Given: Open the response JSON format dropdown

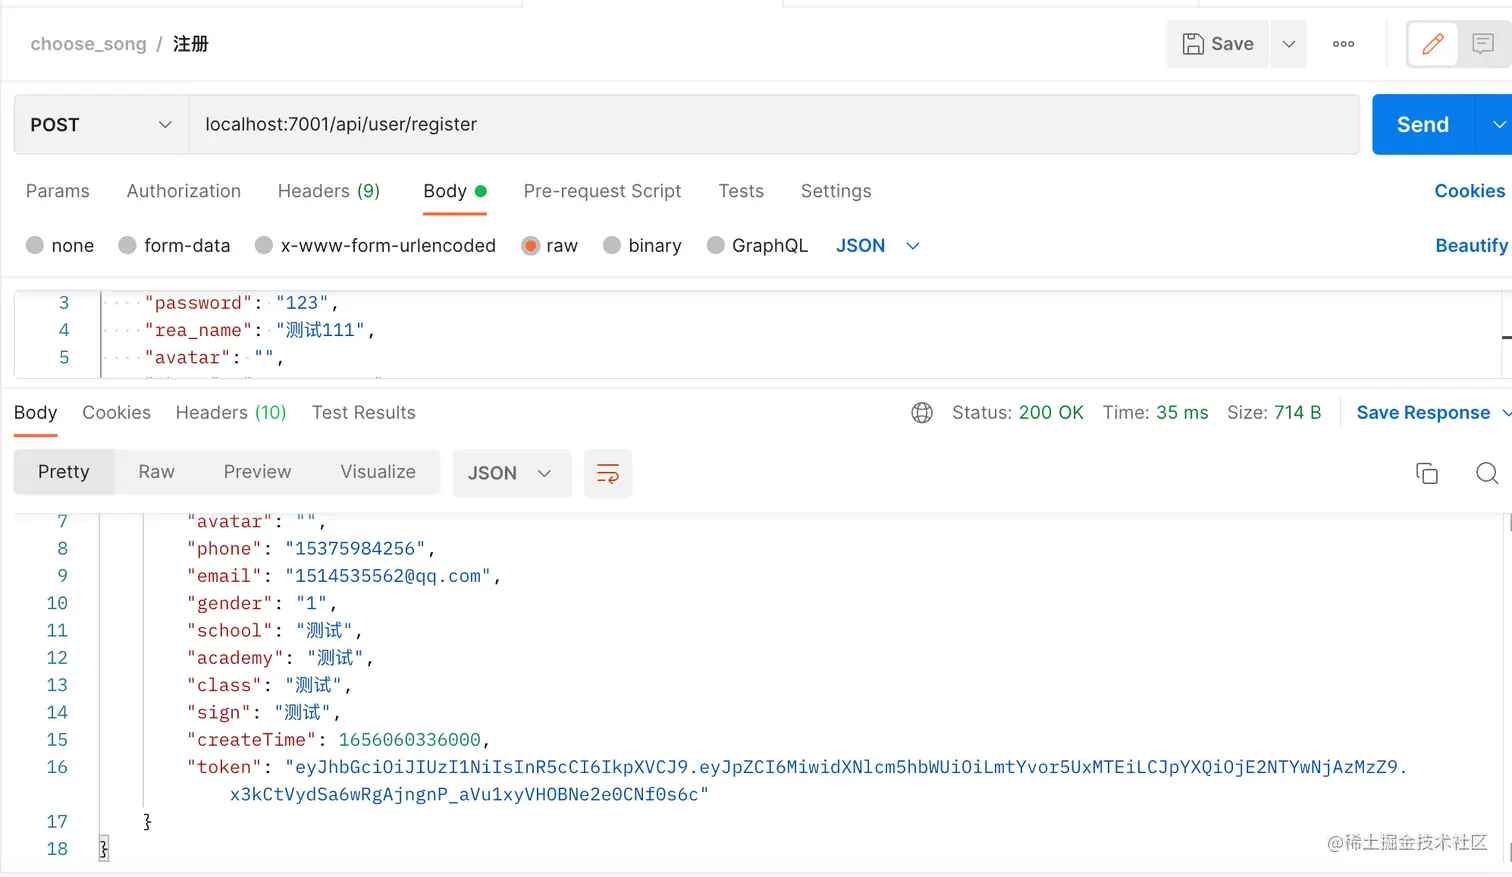Looking at the screenshot, I should pyautogui.click(x=510, y=473).
